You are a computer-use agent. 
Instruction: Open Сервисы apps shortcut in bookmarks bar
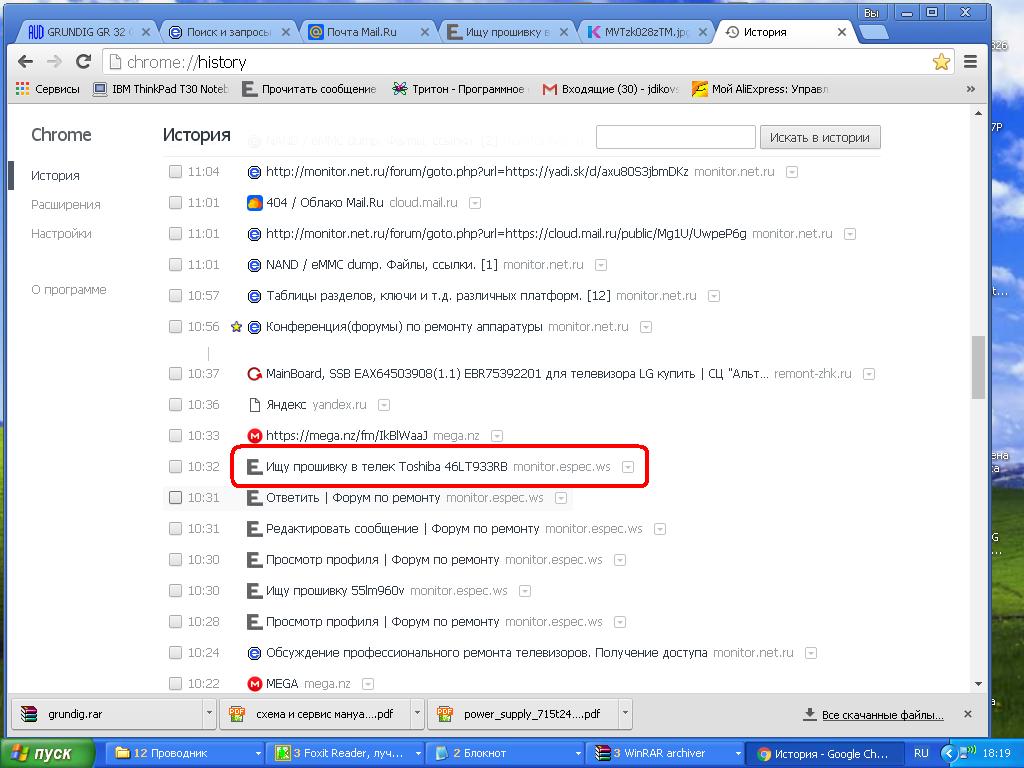(x=48, y=89)
